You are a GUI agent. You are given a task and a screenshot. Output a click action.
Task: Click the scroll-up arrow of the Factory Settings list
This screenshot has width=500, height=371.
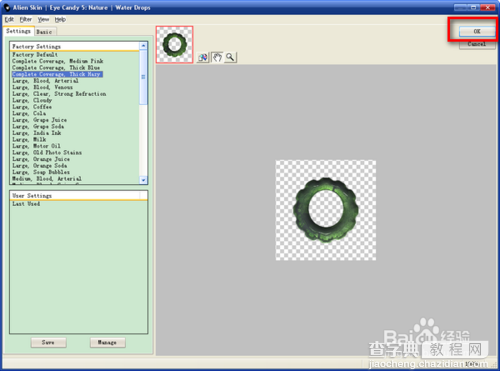(143, 46)
